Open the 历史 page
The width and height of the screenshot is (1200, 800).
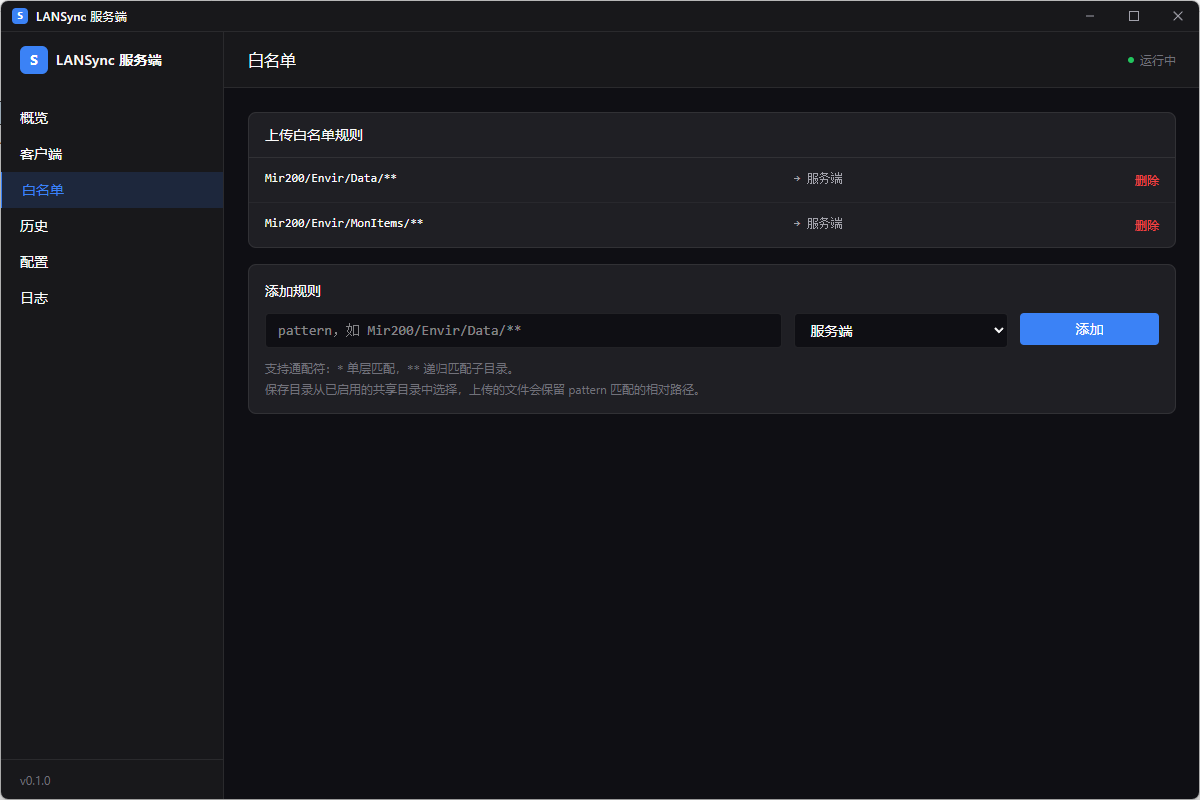[x=112, y=226]
